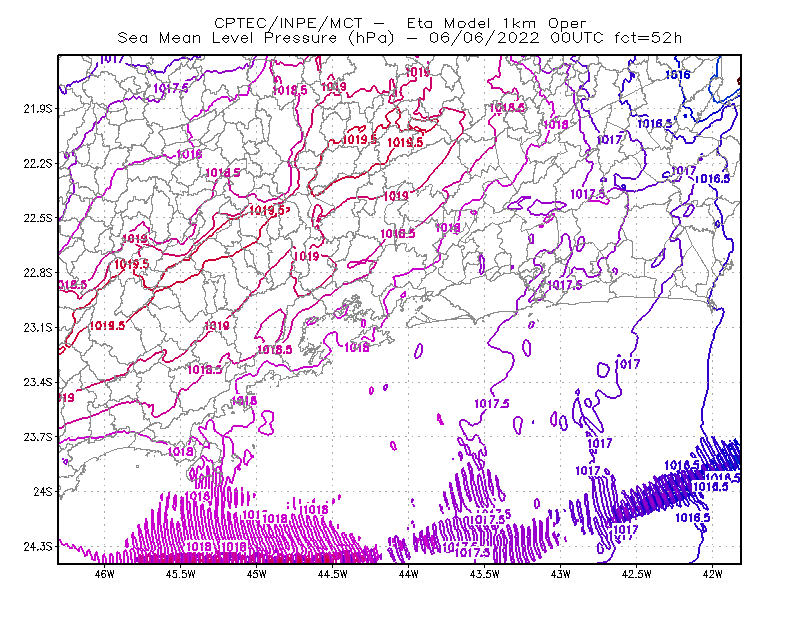Screen dimensions: 800x618
Task: Select the 45.5W longitude tick label
Action: coord(181,574)
